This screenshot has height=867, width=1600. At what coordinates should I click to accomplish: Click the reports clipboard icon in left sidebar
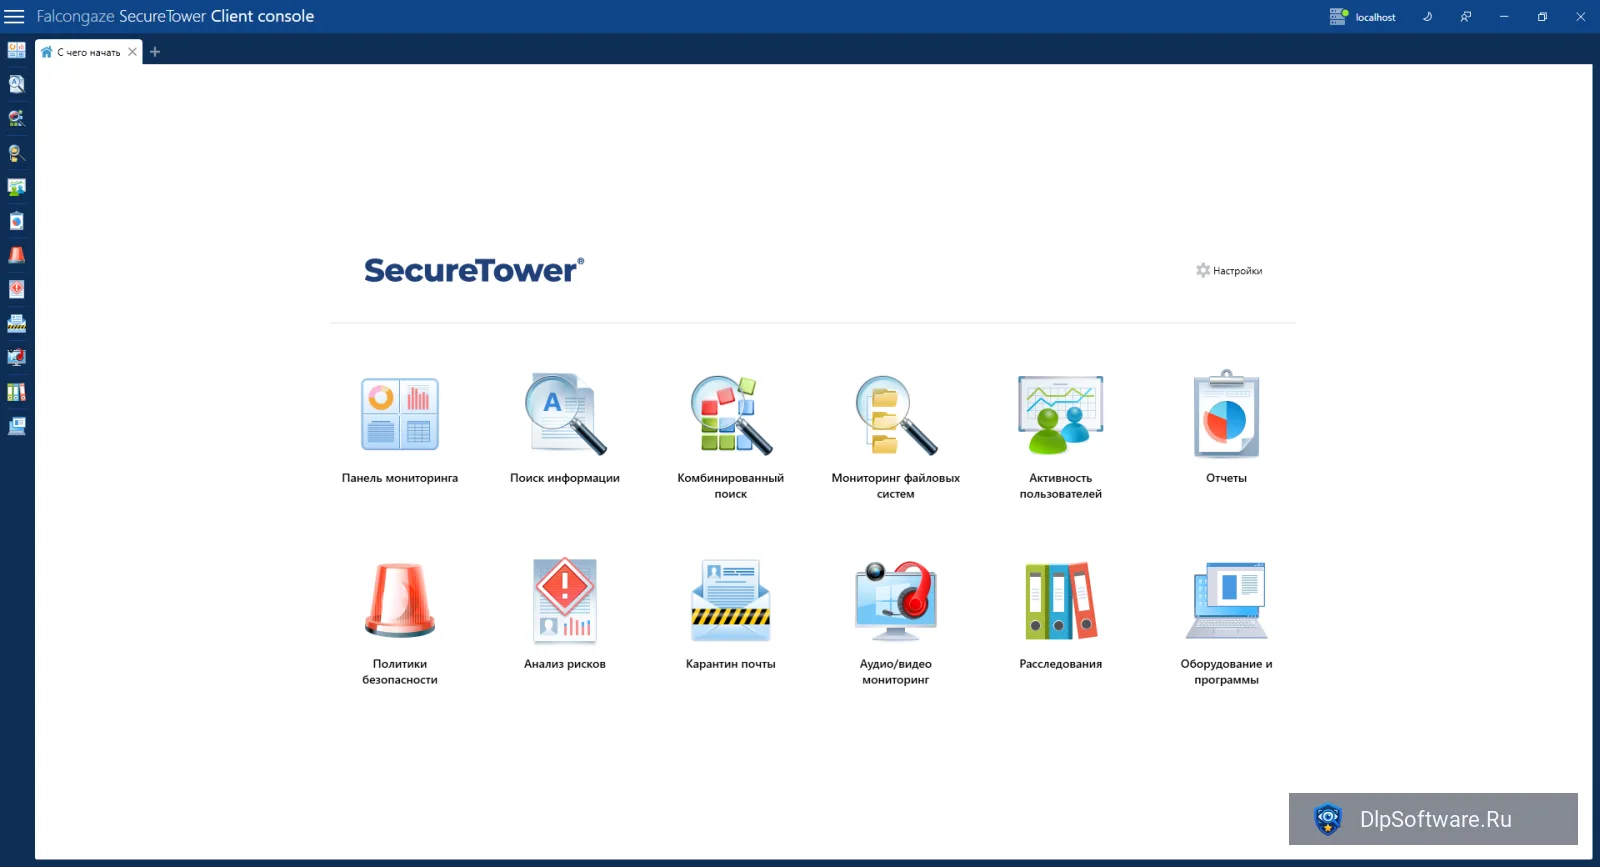point(17,221)
